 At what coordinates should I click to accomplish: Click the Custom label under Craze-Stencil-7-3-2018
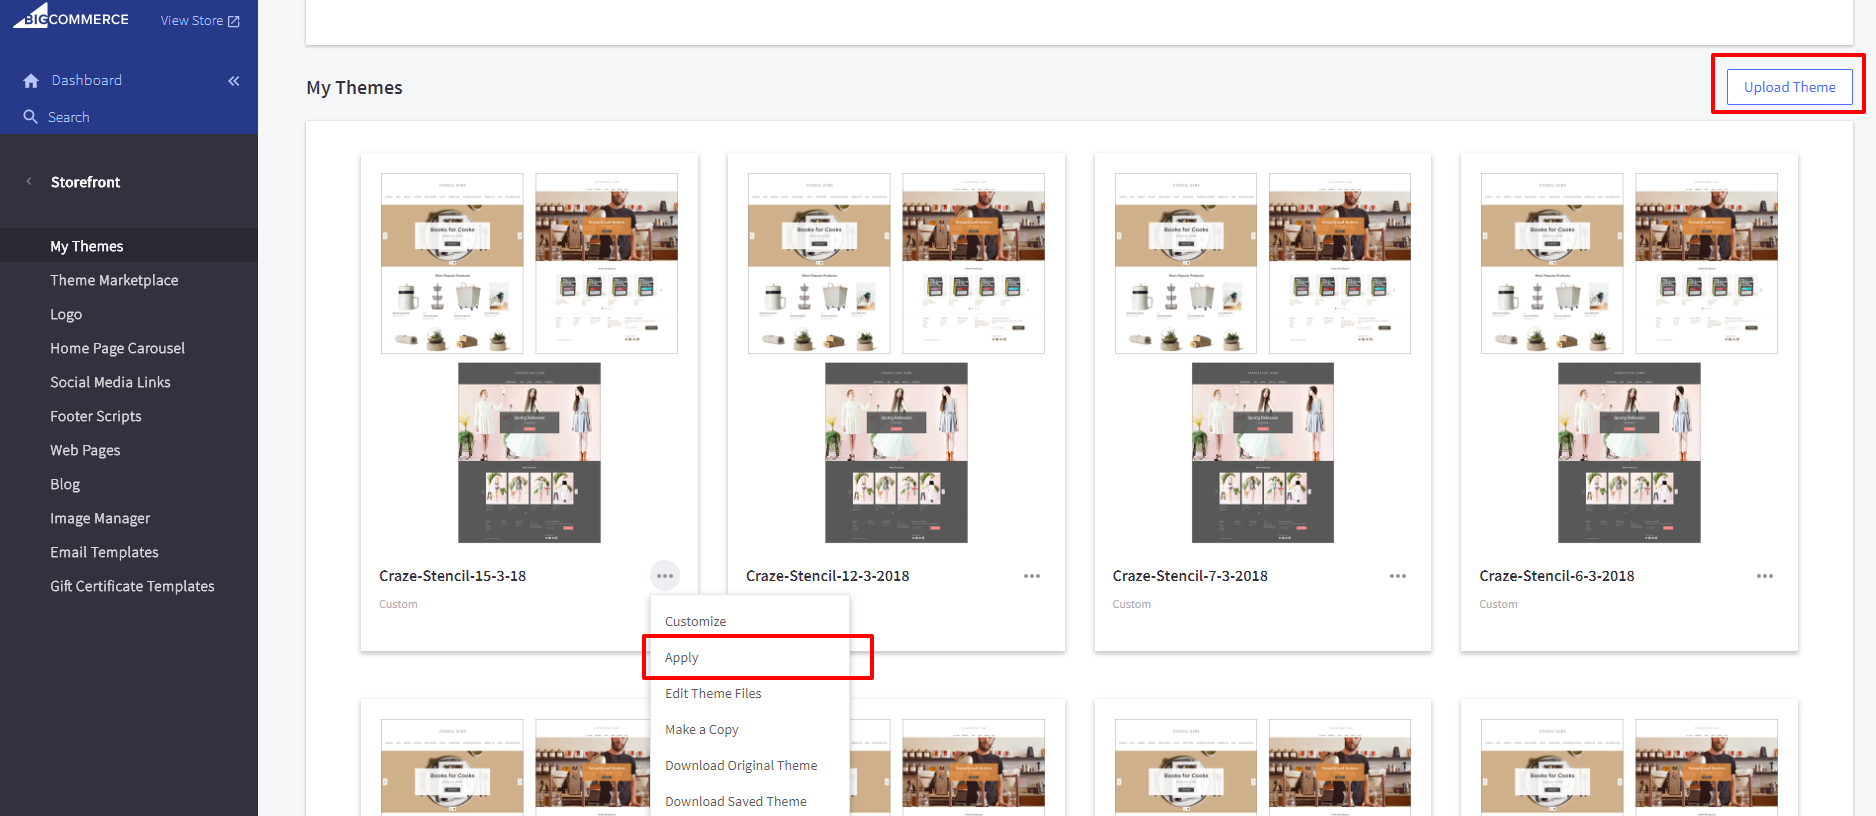pyautogui.click(x=1131, y=604)
